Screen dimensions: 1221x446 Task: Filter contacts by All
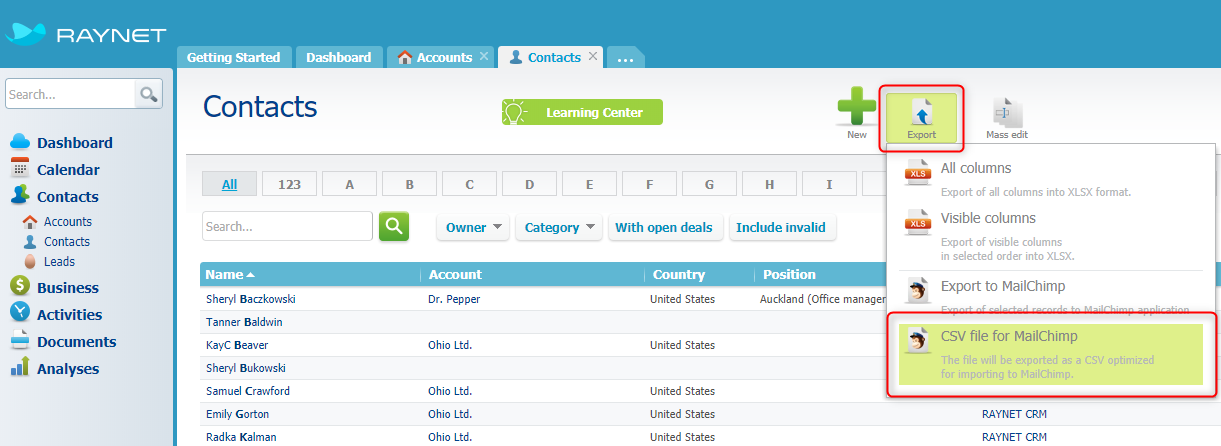pos(229,184)
